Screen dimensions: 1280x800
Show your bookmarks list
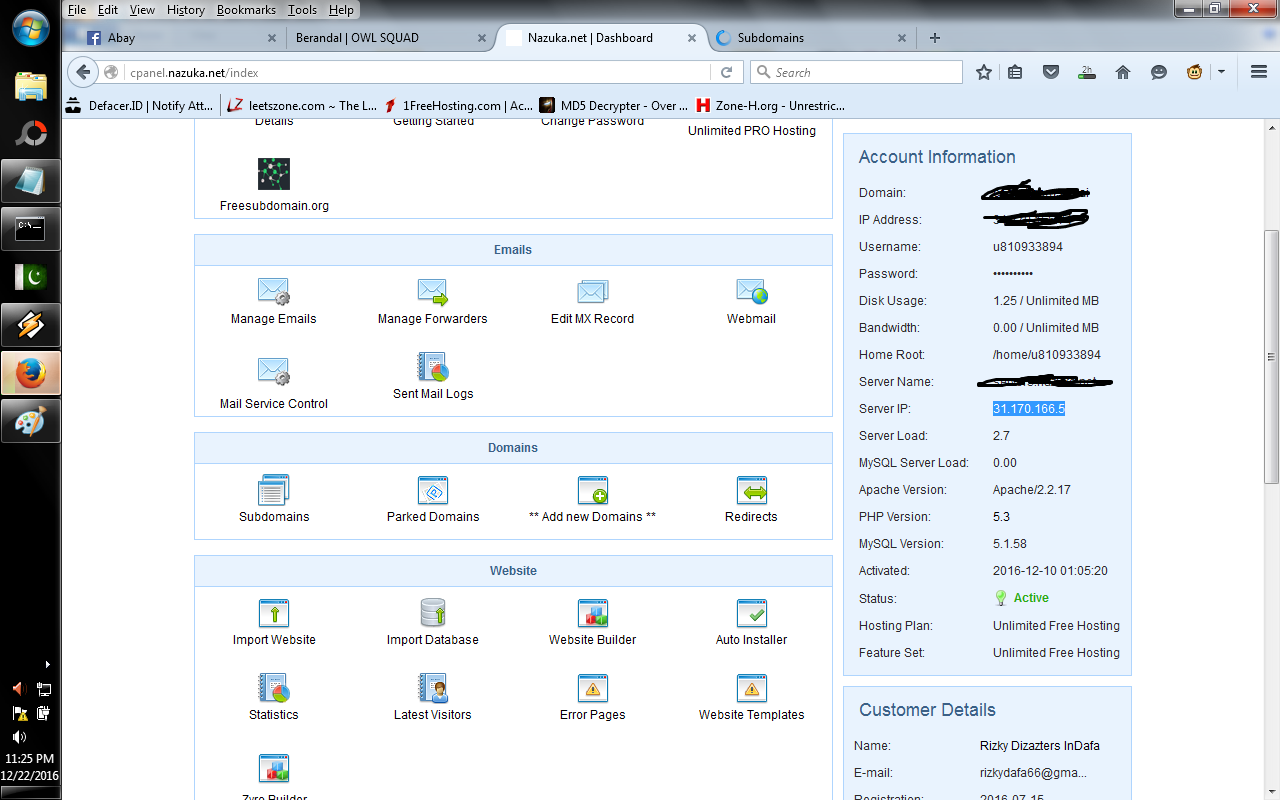coord(1015,72)
